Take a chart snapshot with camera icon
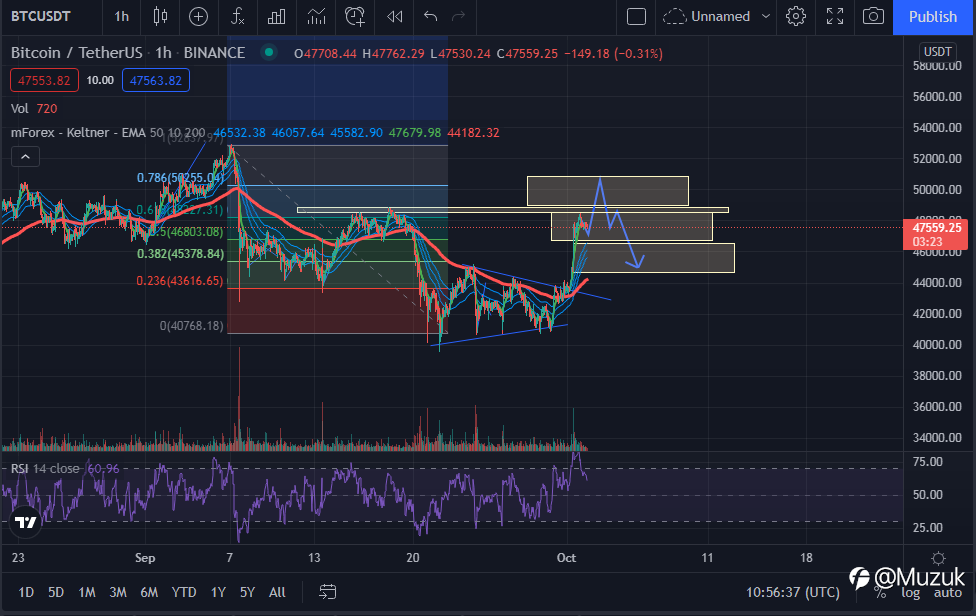Viewport: 976px width, 616px height. tap(873, 17)
